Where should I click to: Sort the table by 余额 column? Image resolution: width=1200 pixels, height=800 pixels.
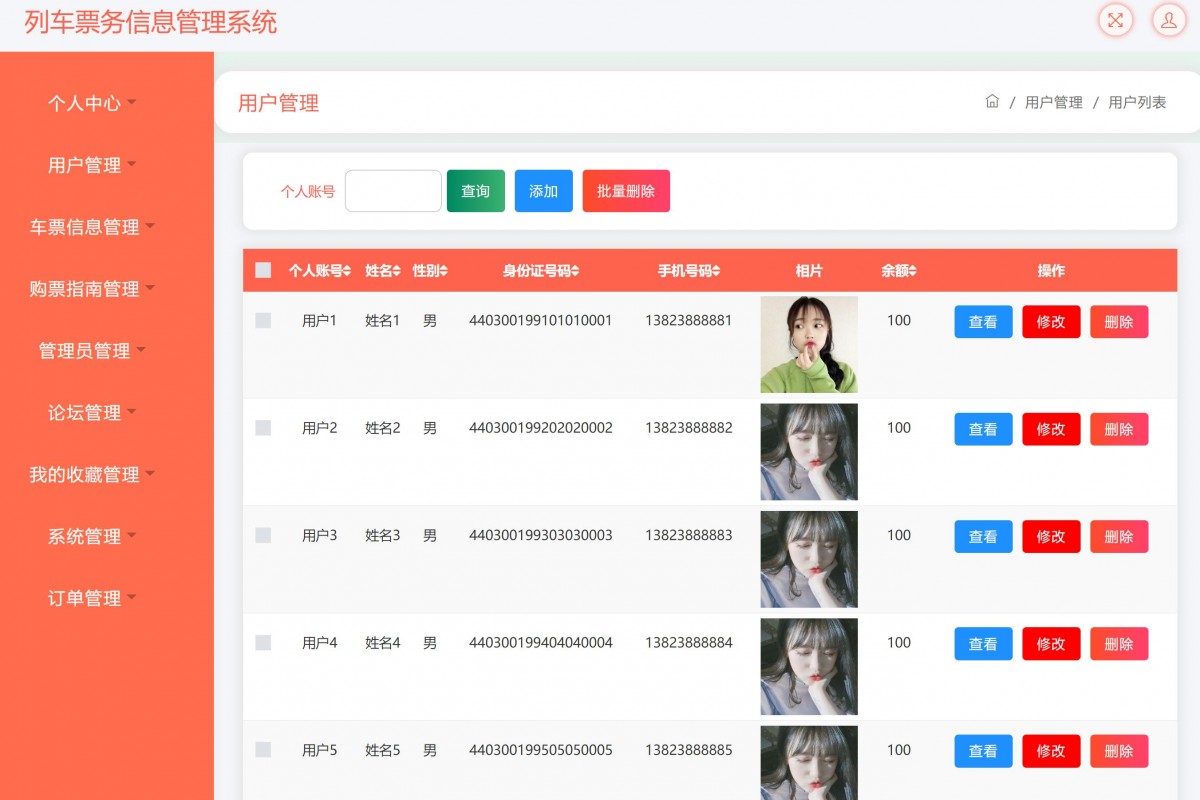pos(897,270)
